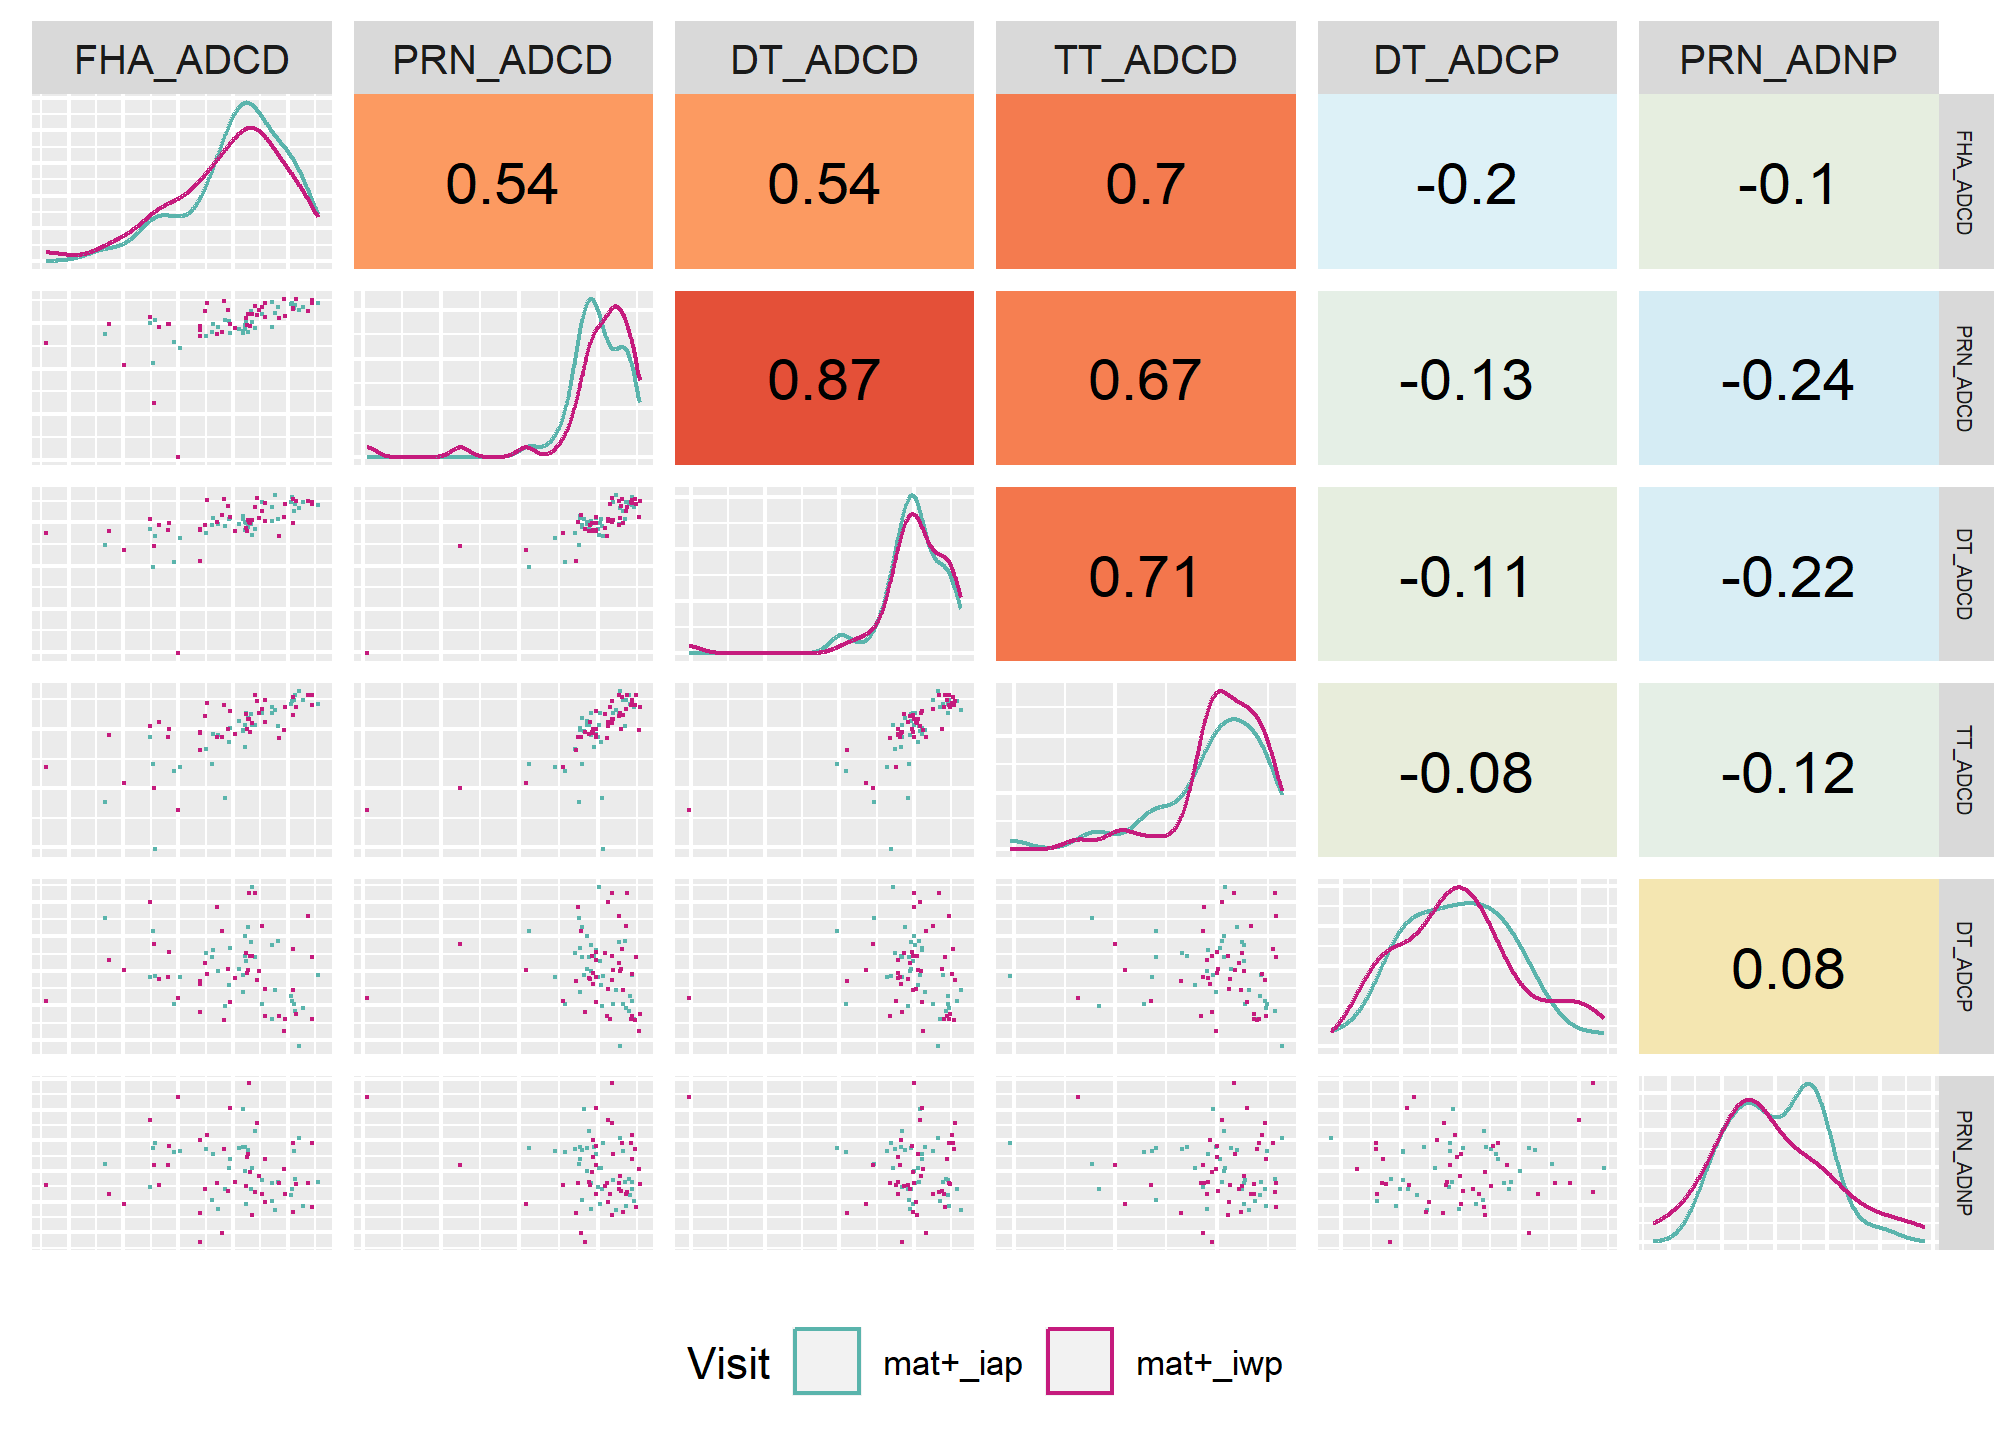Click the 0.7 correlation cell
Screen dimensions: 2016x1440
tap(1146, 182)
